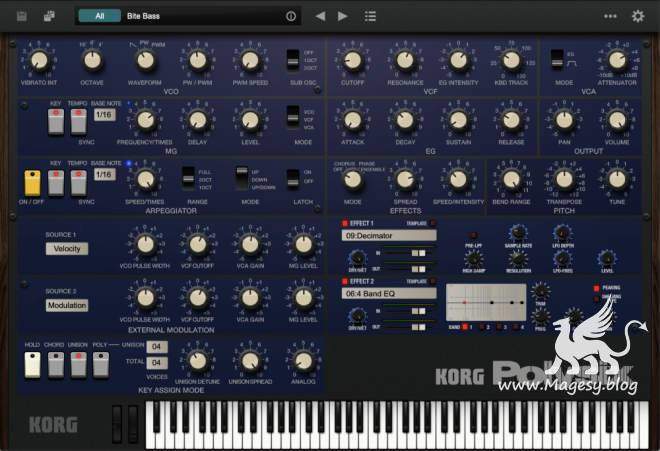Click the VCF Cutoff knob
This screenshot has height=451, width=660.
353,60
